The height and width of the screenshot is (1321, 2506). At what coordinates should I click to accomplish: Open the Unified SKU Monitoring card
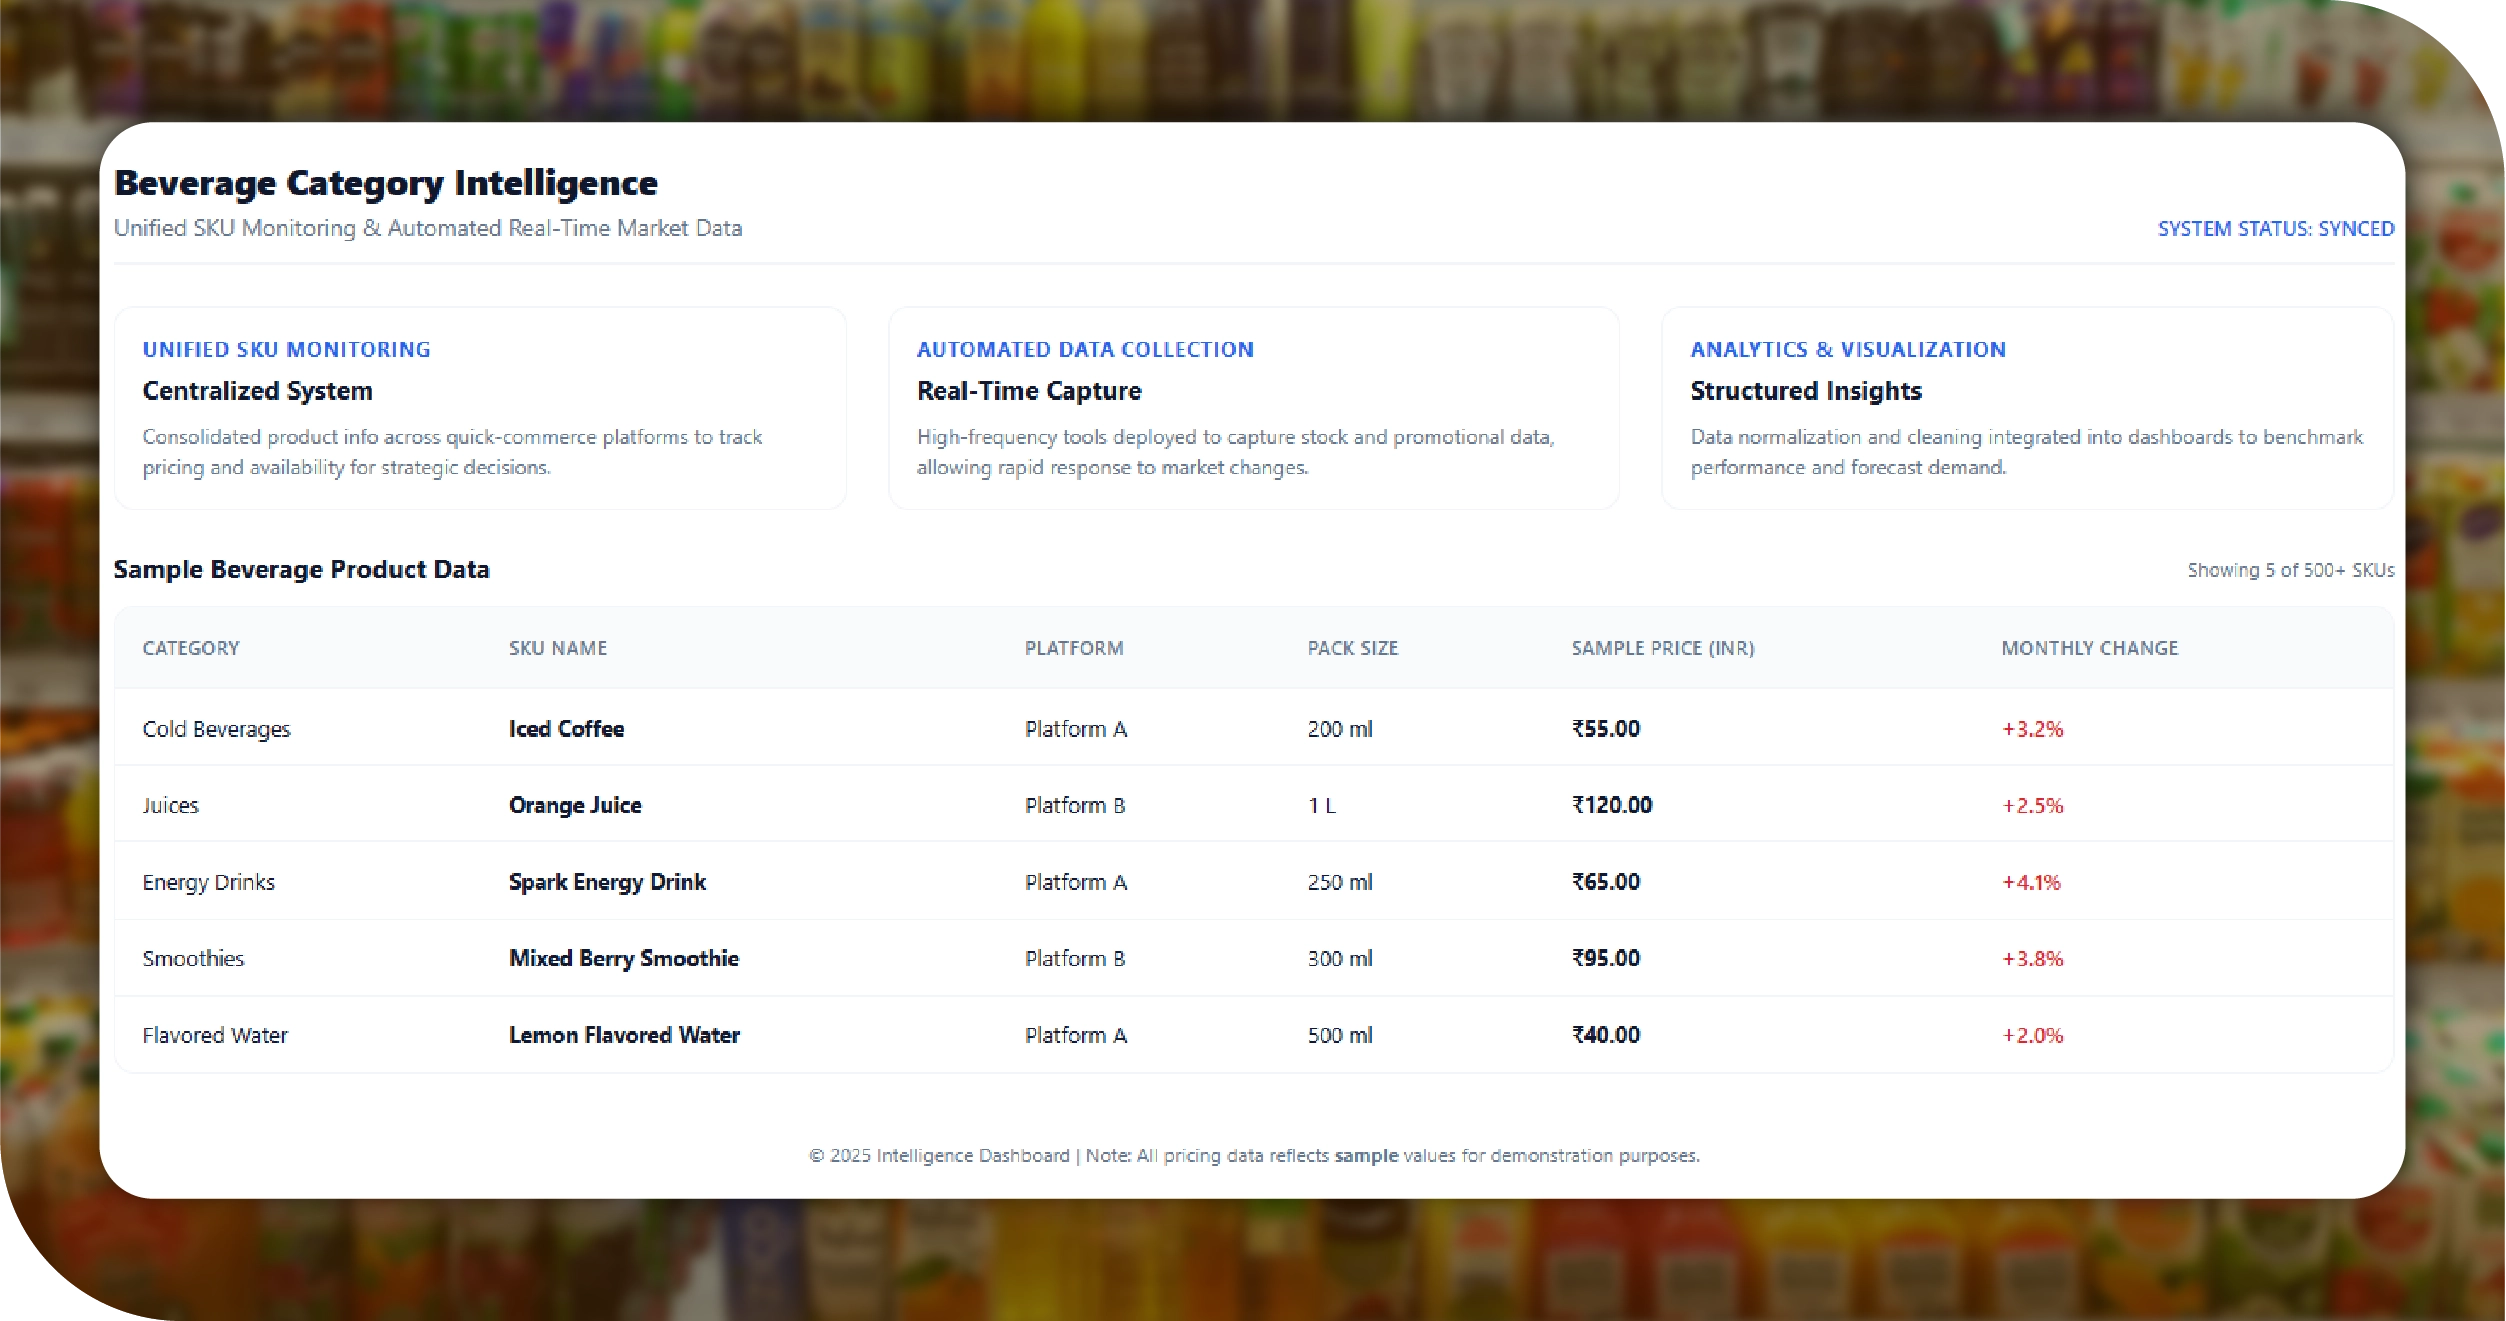tap(480, 408)
